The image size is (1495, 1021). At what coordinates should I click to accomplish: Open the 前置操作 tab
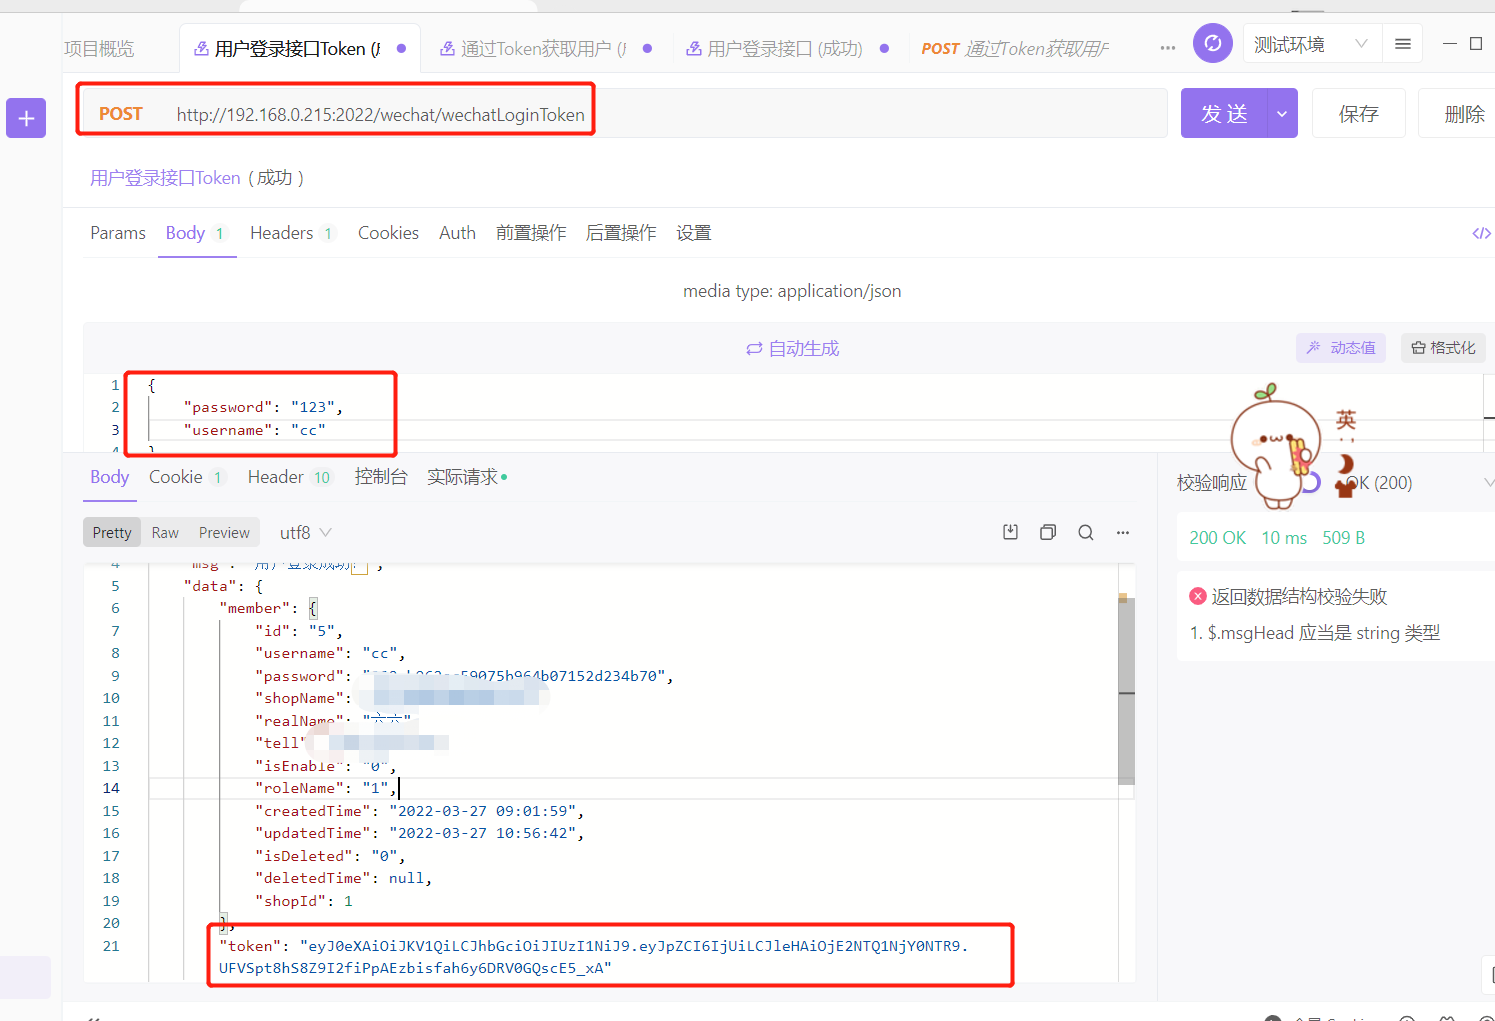point(531,233)
